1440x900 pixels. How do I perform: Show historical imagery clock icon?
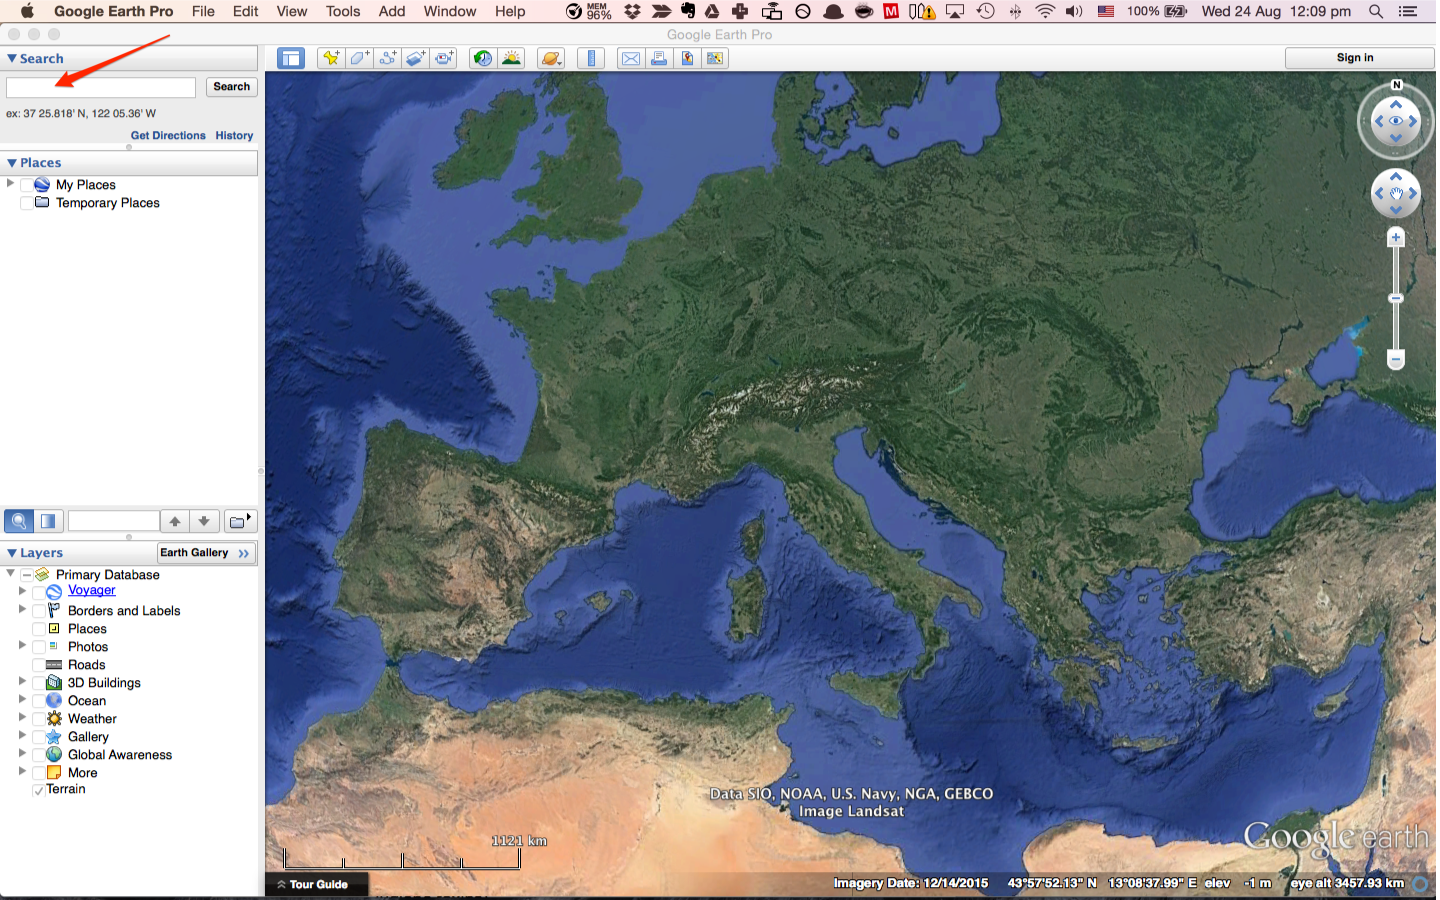483,58
